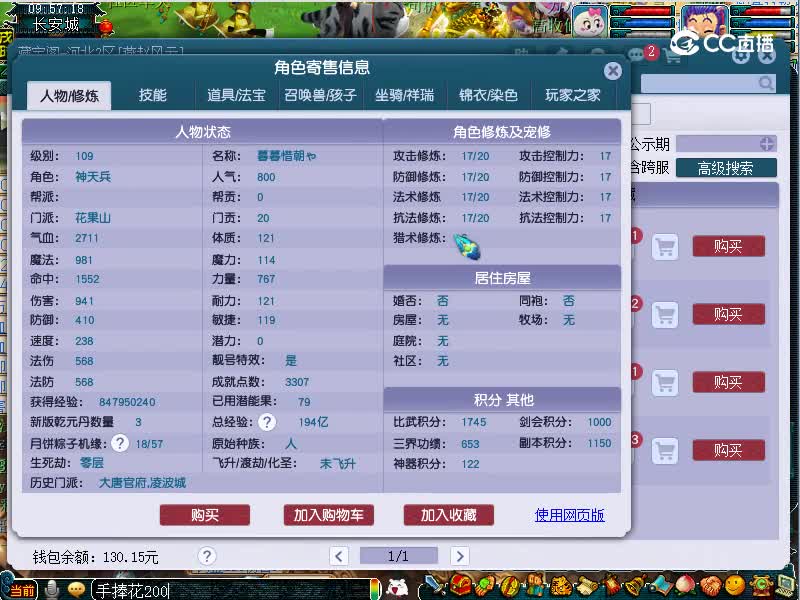
Task: Click the red 购买 button in the dialog
Action: pyautogui.click(x=205, y=515)
